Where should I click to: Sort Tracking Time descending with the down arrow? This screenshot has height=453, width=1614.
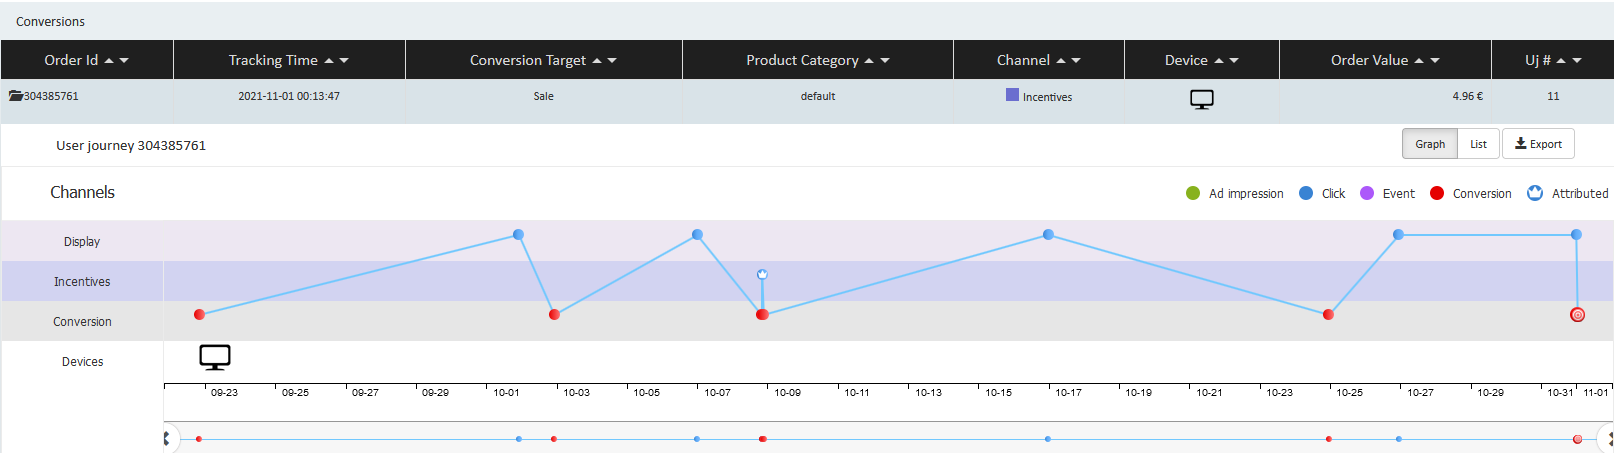(344, 61)
